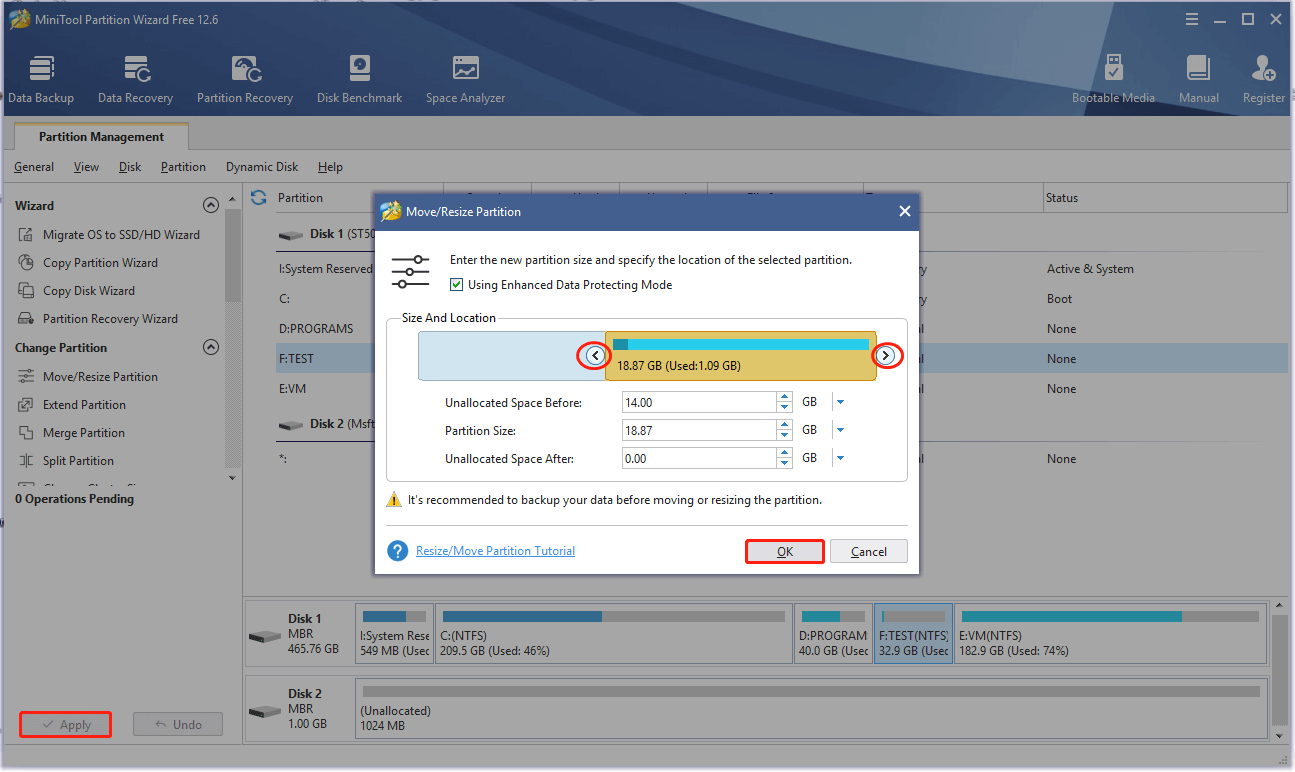1295x772 pixels.
Task: Launch Data Recovery
Action: 135,79
